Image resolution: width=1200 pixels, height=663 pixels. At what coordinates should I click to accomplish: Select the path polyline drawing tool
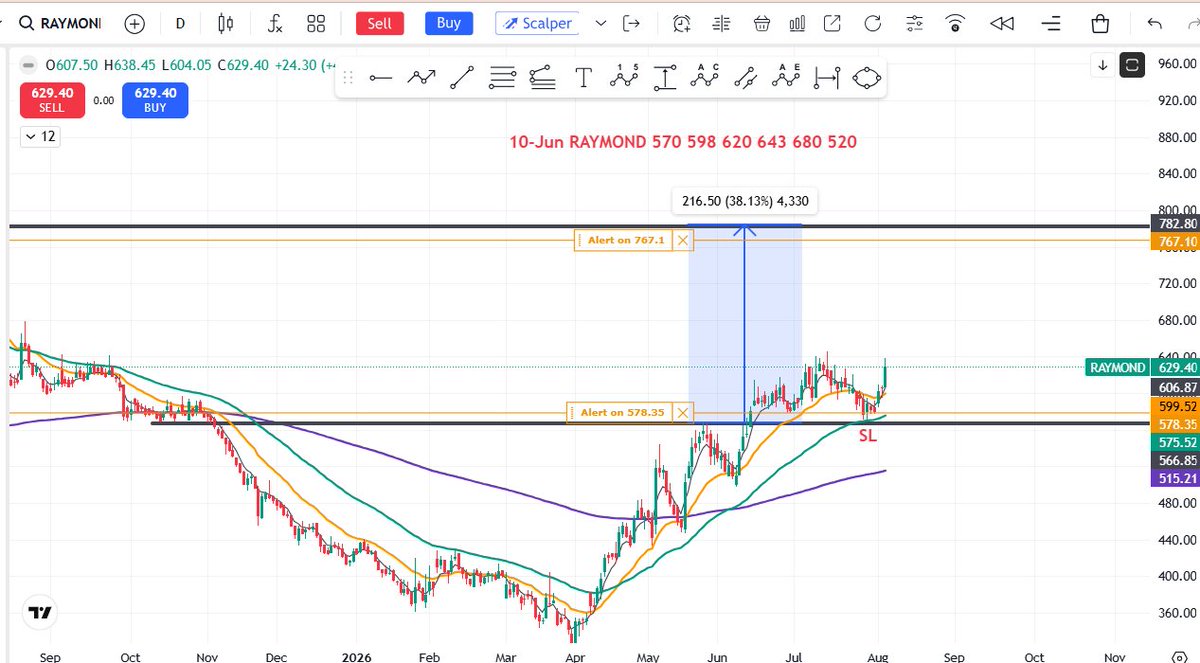[x=421, y=77]
